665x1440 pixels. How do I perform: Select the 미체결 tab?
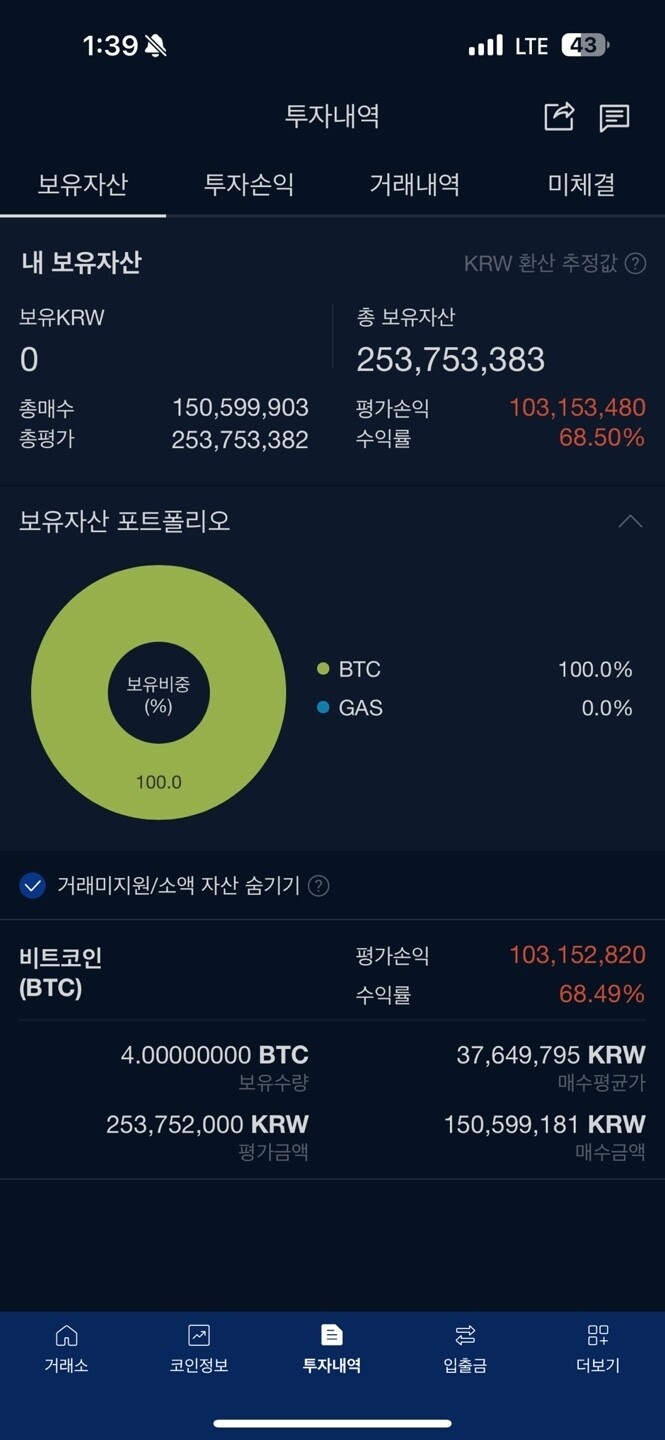pos(581,185)
